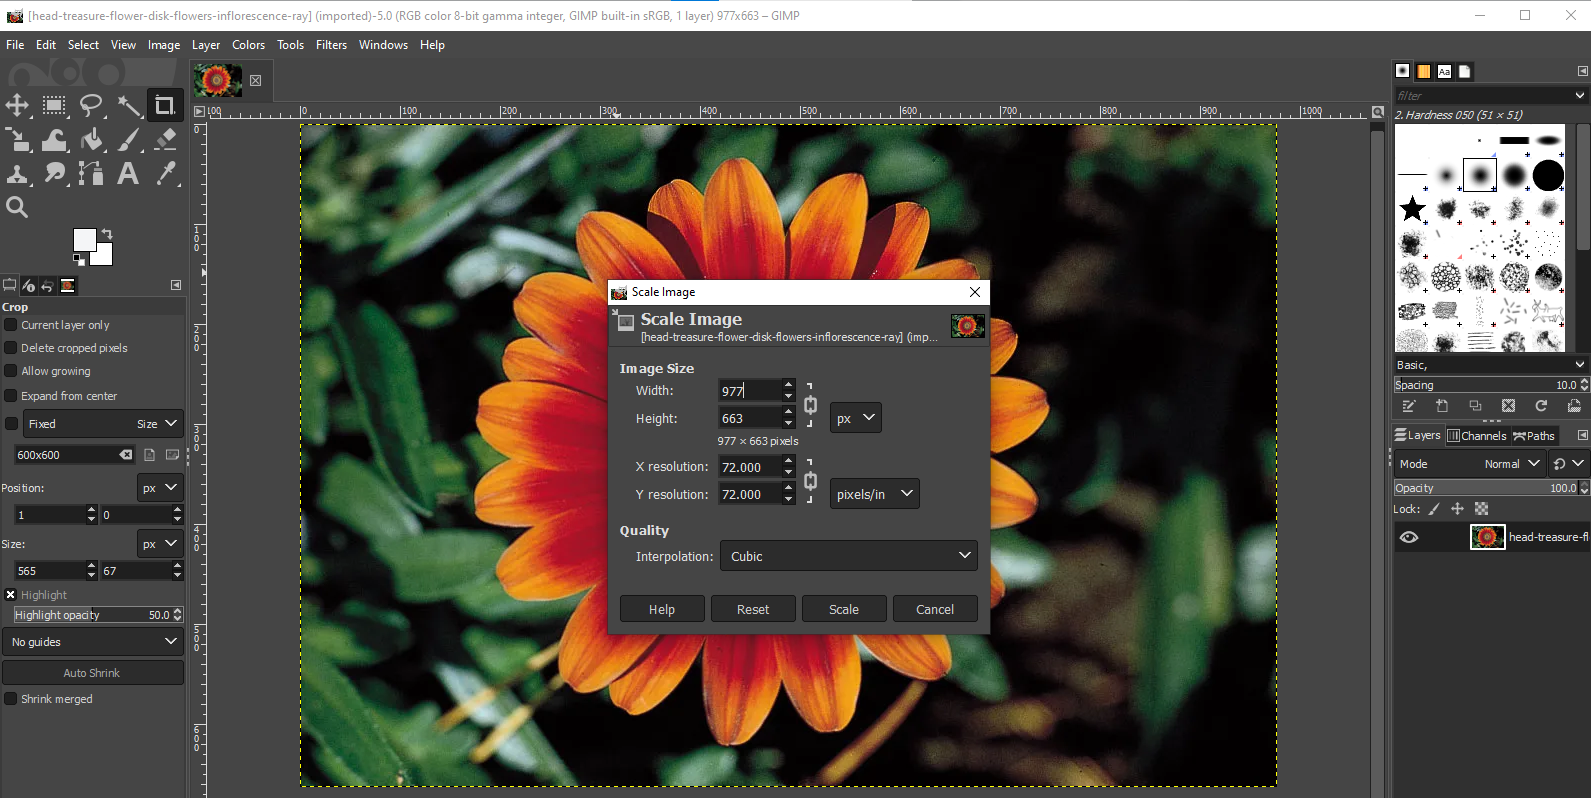Create a new brush
The image size is (1591, 798).
(x=1442, y=406)
